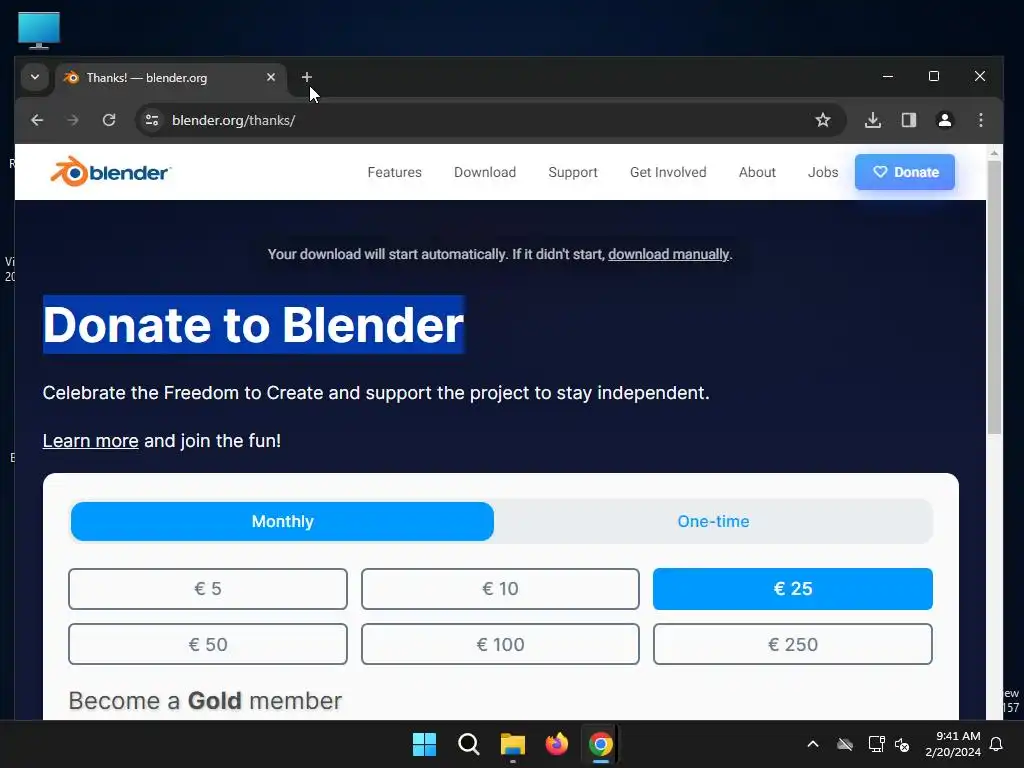Reload the page with the refresh icon
Image resolution: width=1024 pixels, height=768 pixels.
[x=109, y=120]
